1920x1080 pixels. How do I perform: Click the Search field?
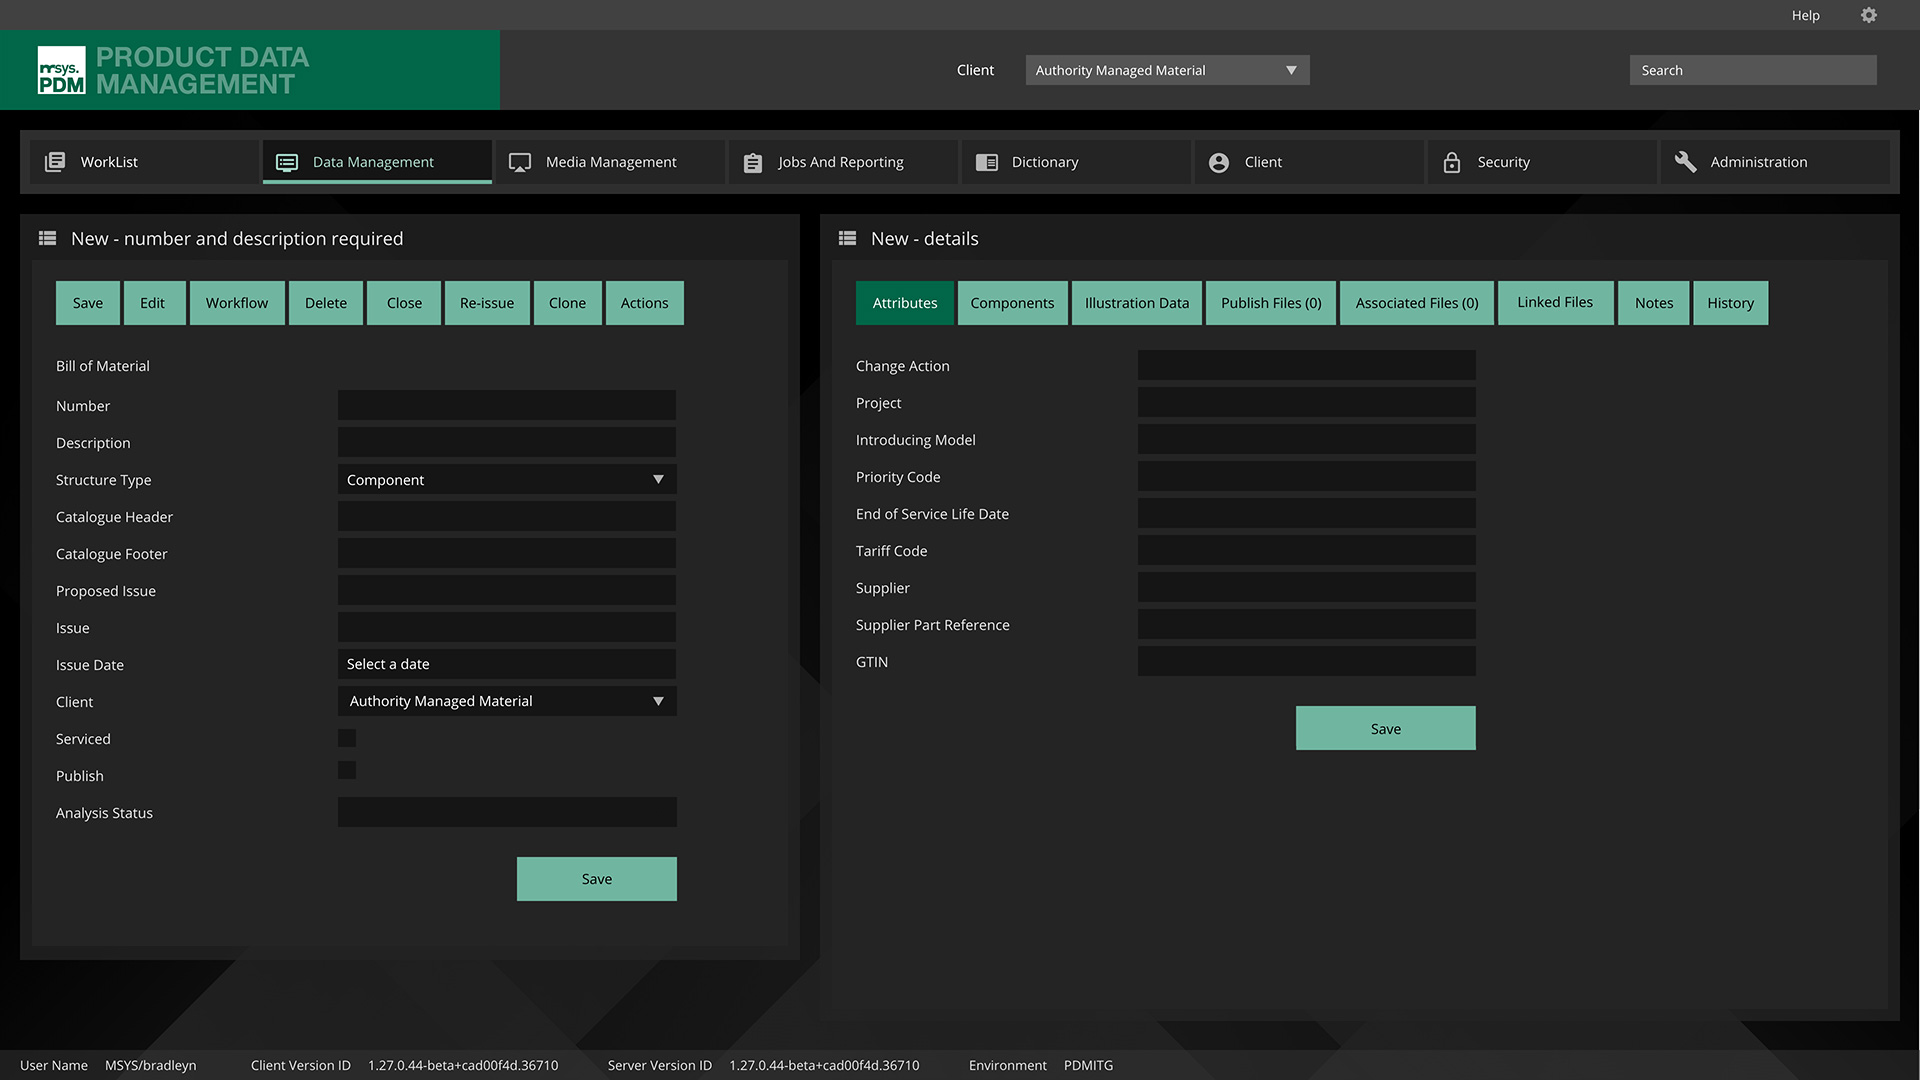point(1752,70)
